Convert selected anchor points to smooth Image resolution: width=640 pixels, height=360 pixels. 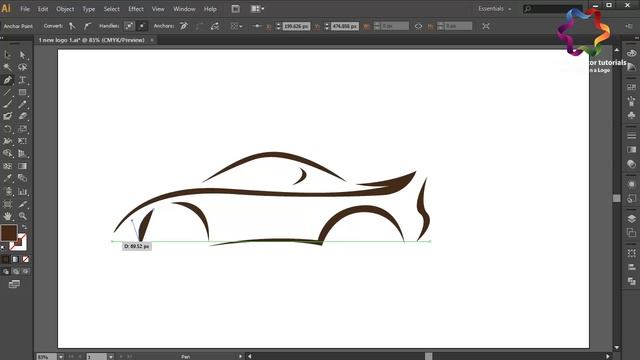click(87, 26)
